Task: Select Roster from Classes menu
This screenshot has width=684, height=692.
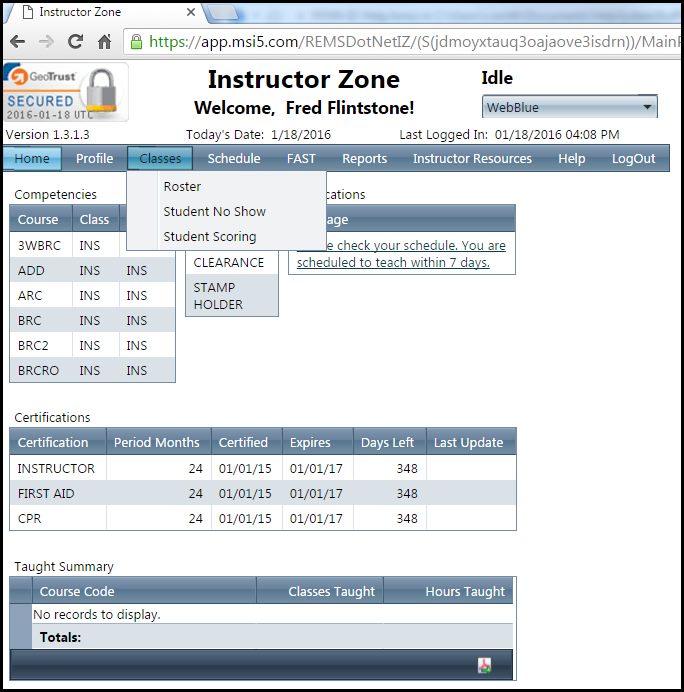Action: [182, 186]
